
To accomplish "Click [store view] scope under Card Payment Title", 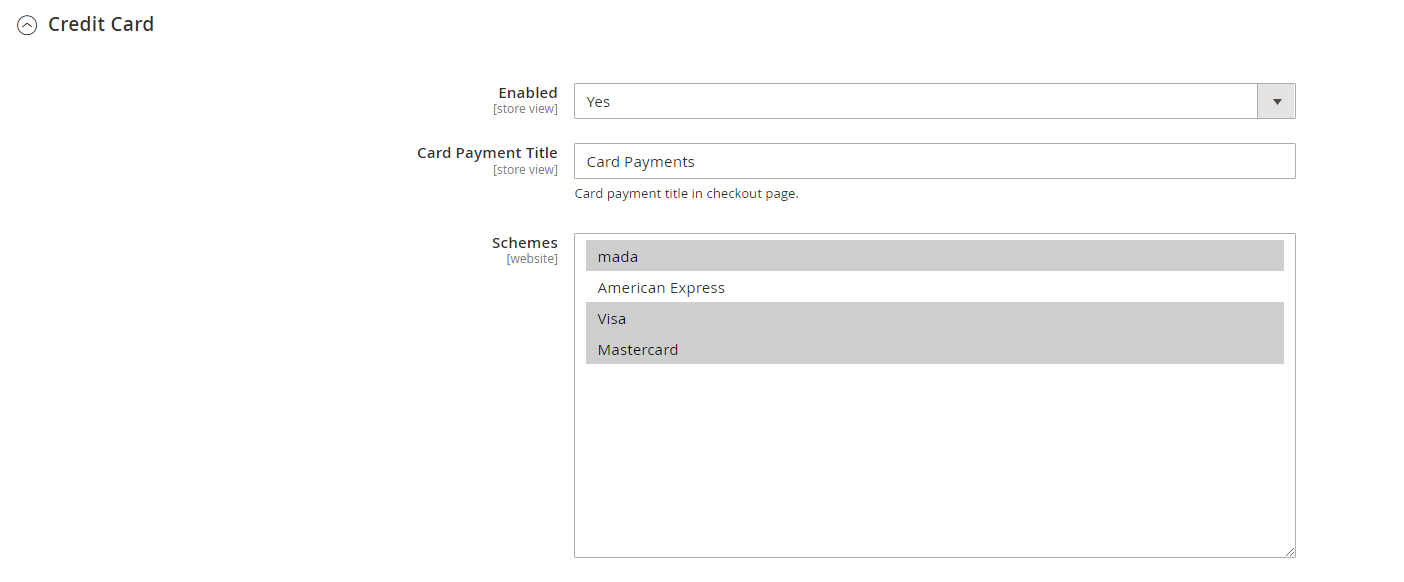I will [x=525, y=170].
